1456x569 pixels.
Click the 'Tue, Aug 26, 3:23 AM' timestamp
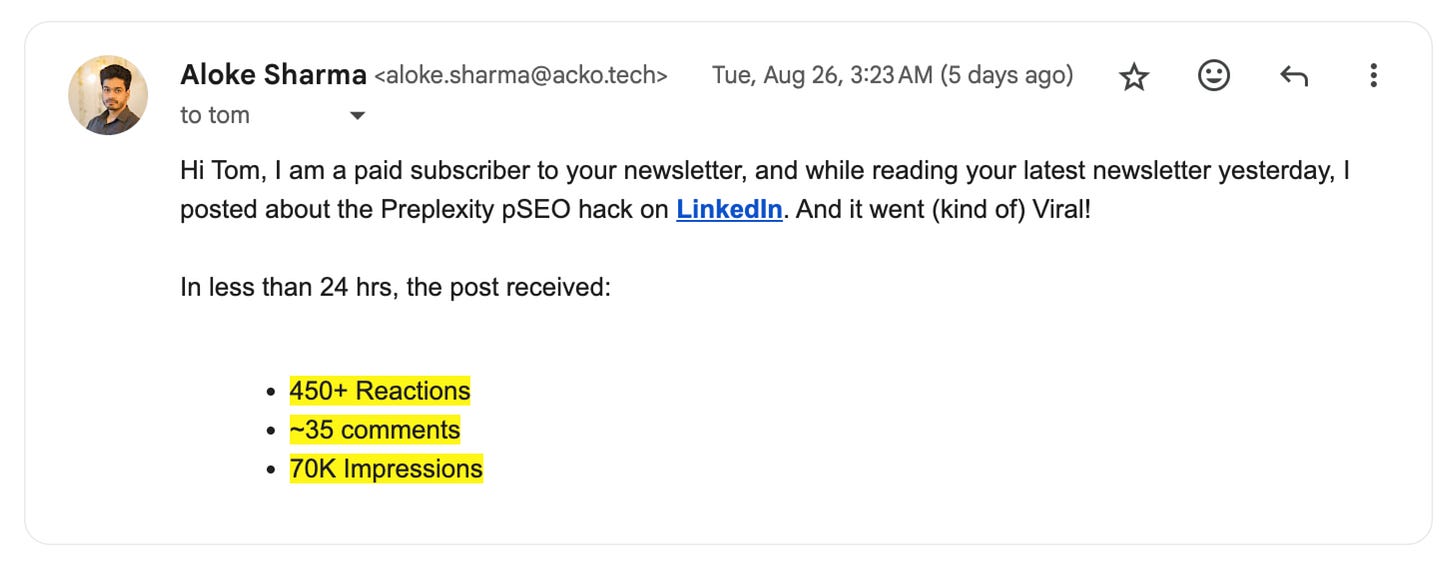point(821,76)
